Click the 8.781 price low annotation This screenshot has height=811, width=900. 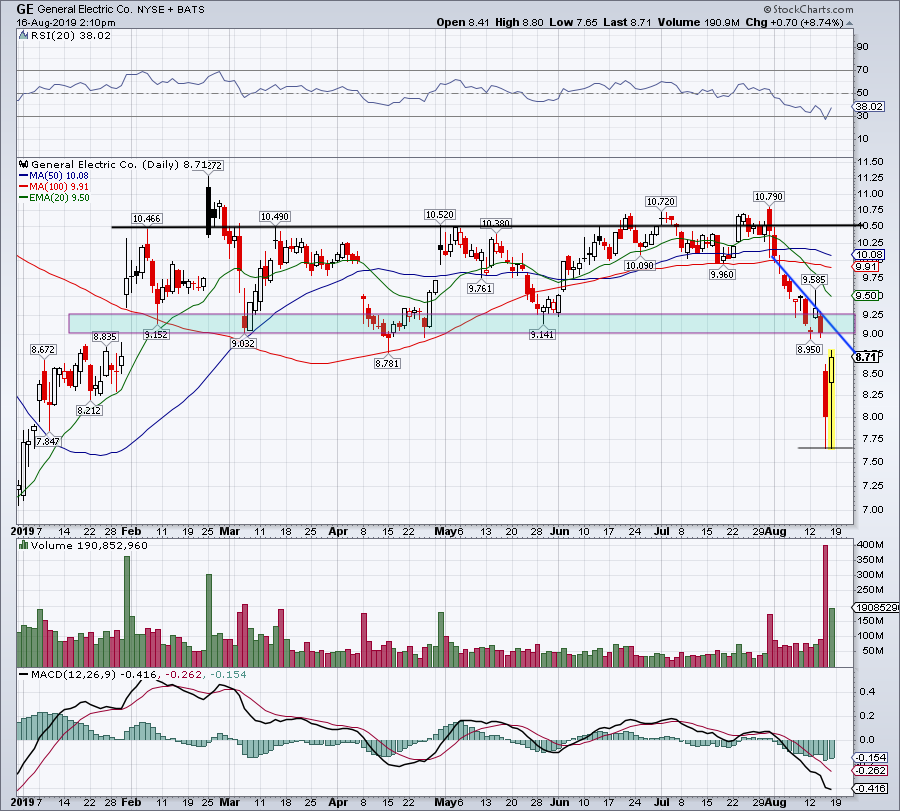coord(387,363)
